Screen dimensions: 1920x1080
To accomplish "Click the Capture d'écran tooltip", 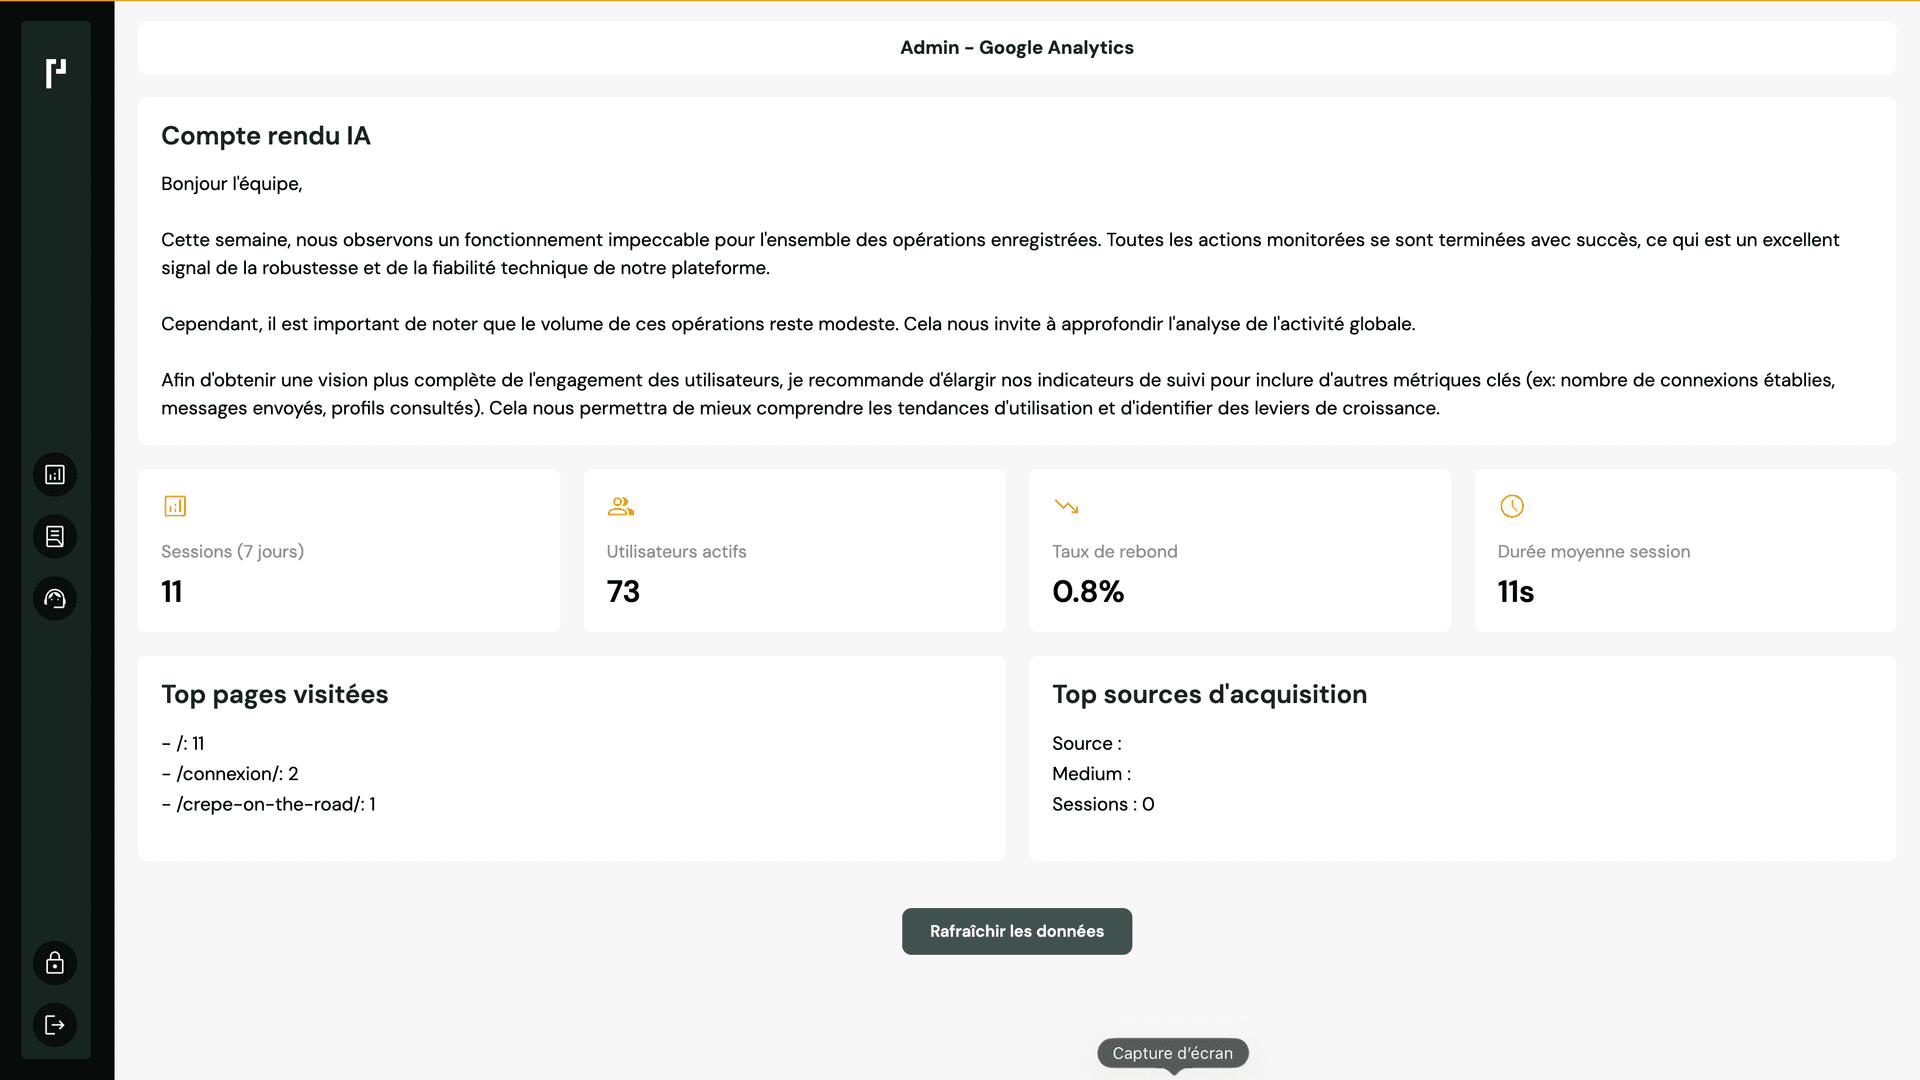I will [x=1172, y=1053].
